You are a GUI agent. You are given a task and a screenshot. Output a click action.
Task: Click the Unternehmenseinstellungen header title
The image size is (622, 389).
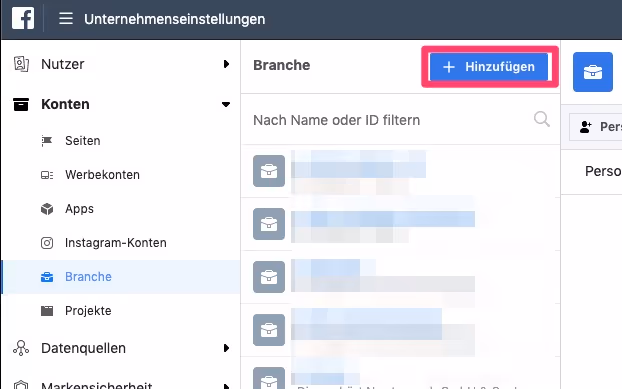[x=175, y=19]
